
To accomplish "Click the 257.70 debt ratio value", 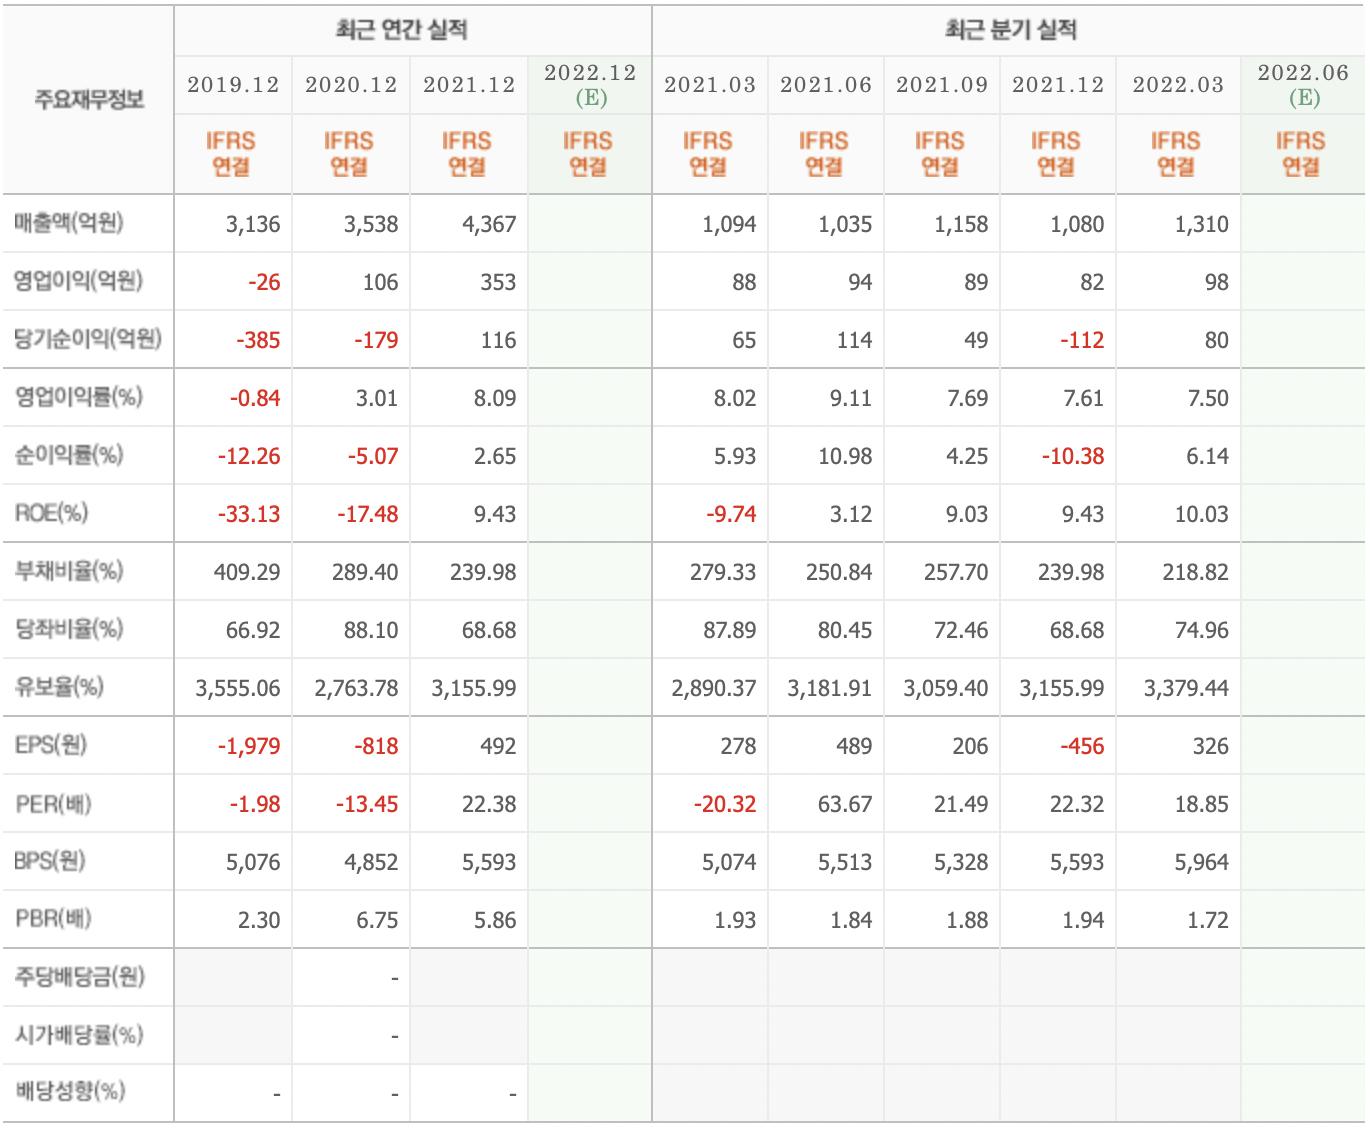I will point(955,572).
